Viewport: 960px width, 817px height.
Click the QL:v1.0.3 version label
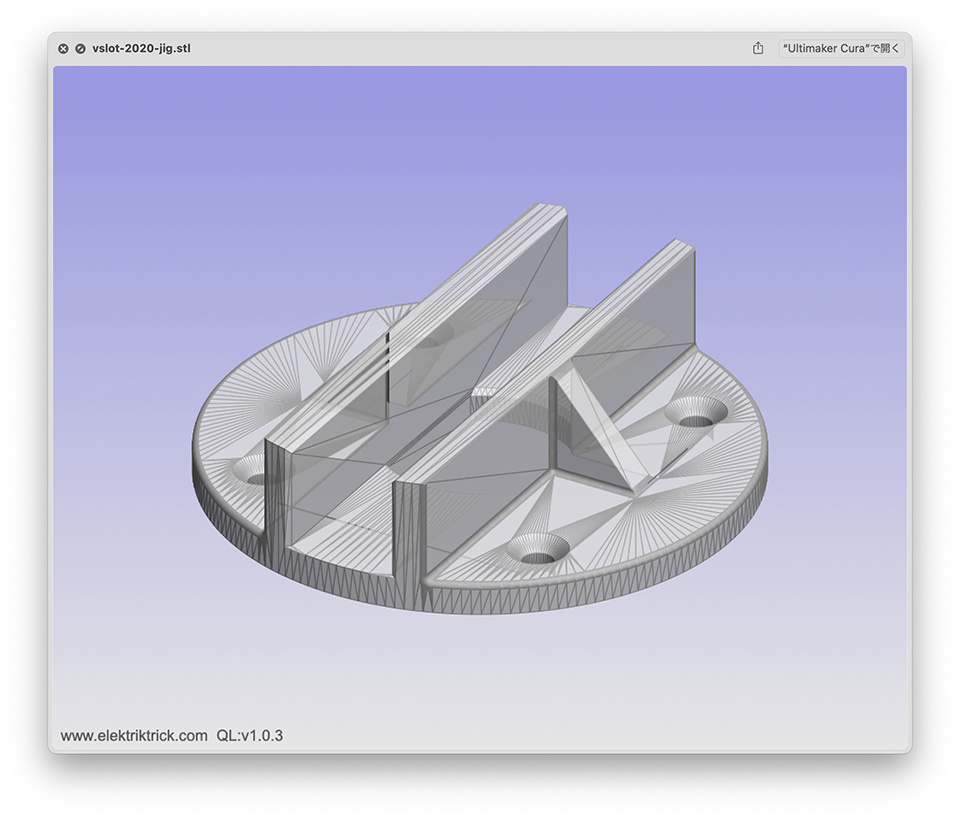coord(250,736)
